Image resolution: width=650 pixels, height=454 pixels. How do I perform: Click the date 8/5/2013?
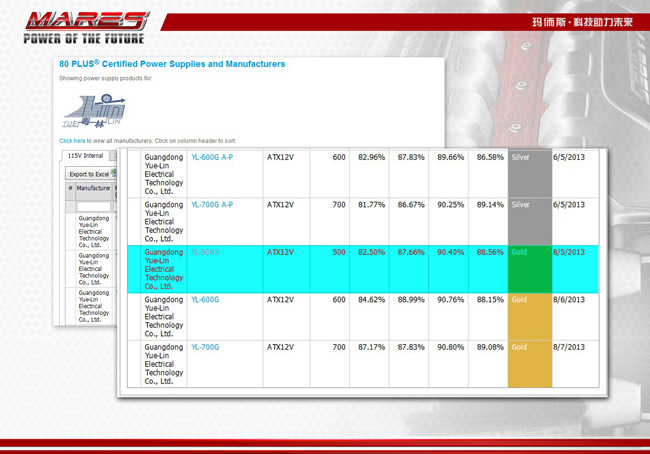coord(569,252)
